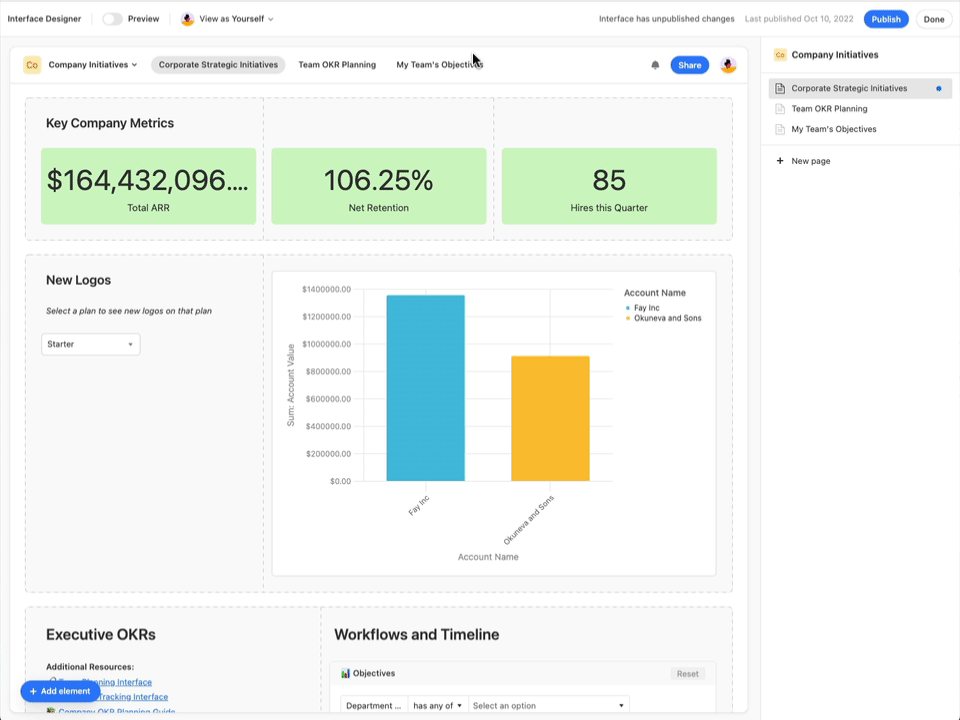Click the Reset button in the Objectives widget
The image size is (960, 720).
pos(687,673)
